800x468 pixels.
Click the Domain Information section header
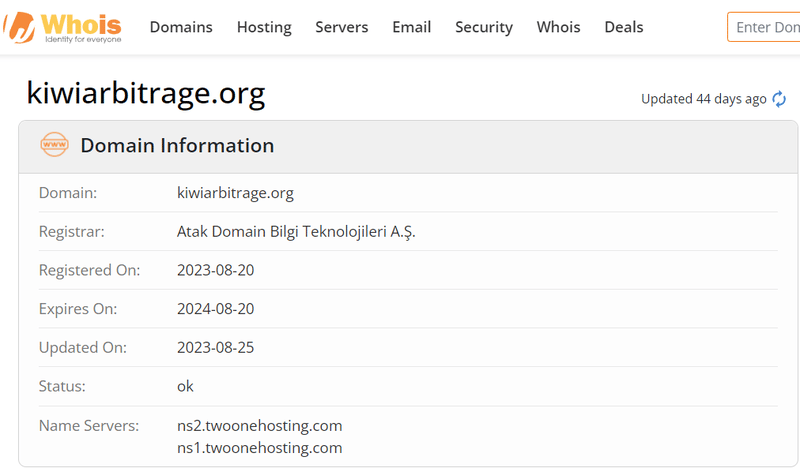point(408,146)
